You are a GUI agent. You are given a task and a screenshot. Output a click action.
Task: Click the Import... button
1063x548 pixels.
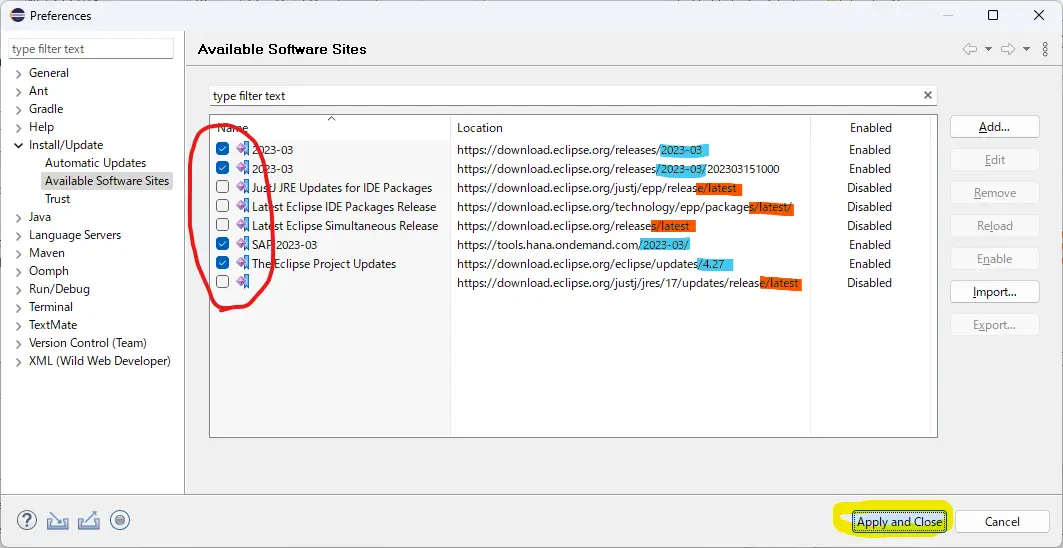995,292
